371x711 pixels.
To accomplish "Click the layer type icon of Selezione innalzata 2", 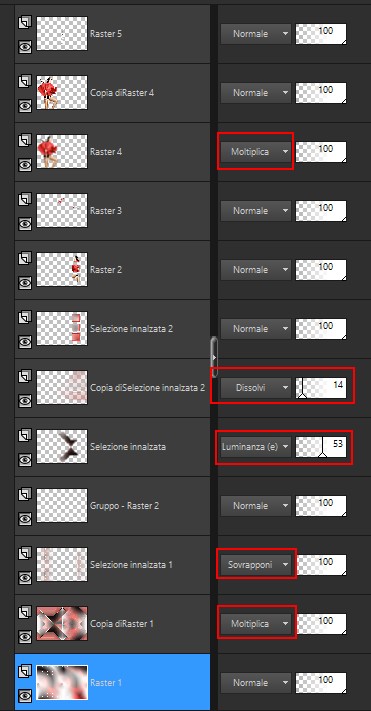I will click(x=25, y=317).
